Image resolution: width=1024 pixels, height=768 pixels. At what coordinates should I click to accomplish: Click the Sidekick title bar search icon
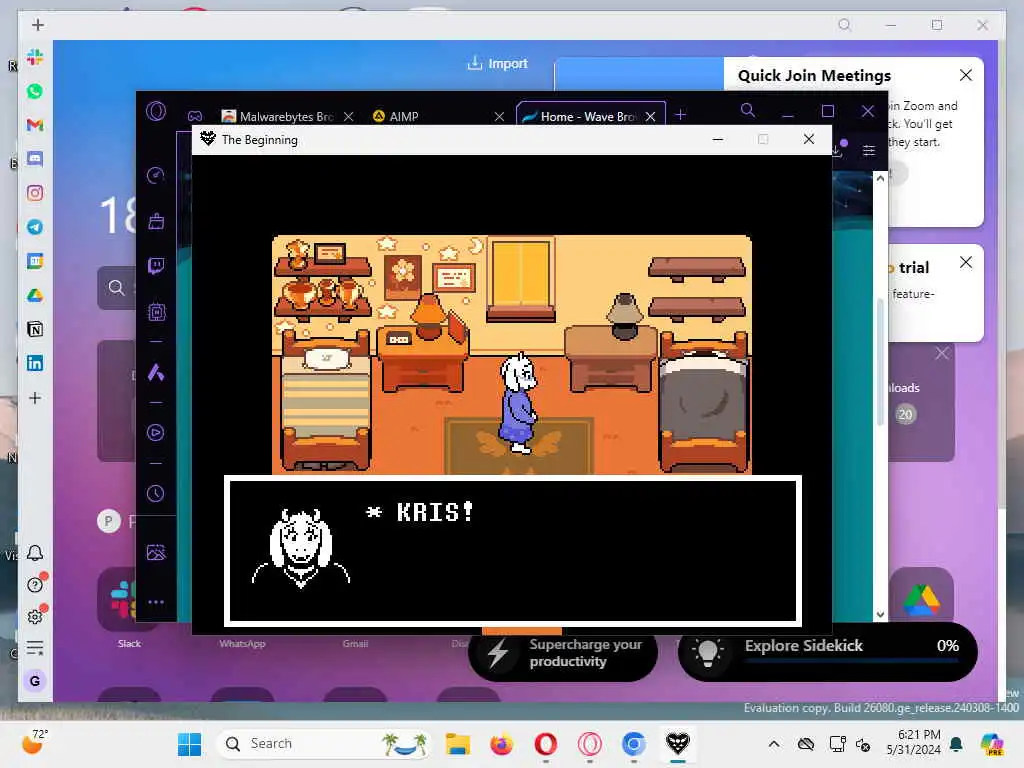[x=844, y=25]
